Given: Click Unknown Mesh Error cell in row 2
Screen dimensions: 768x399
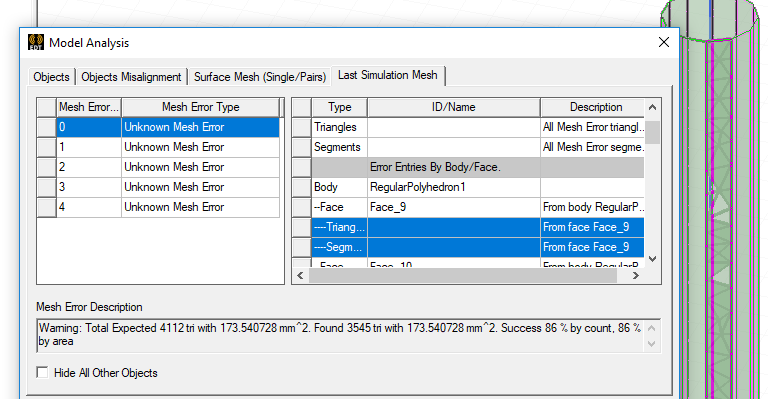Looking at the screenshot, I should [x=200, y=167].
